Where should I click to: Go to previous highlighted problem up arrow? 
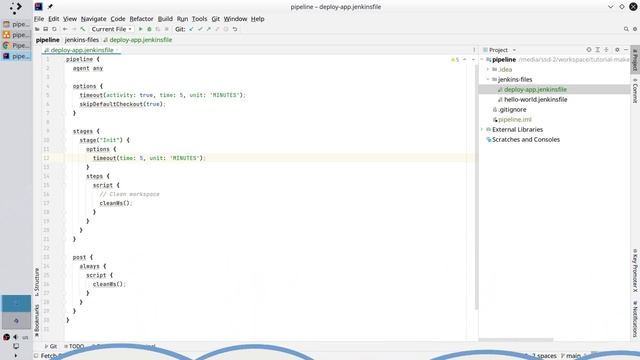coord(464,60)
